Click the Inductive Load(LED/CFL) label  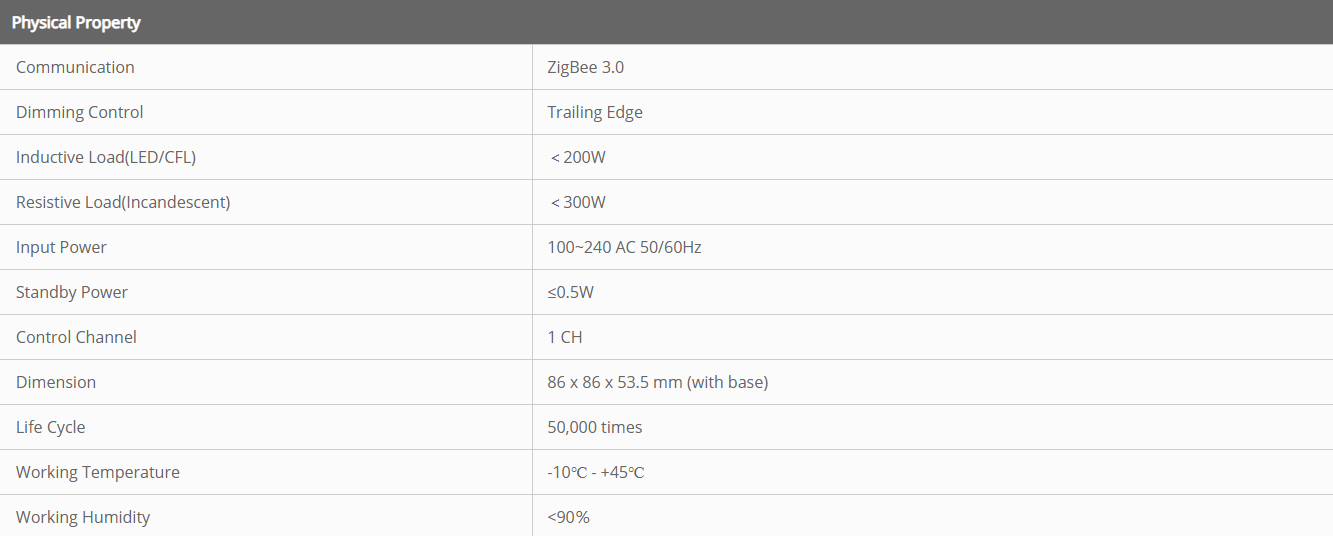click(x=113, y=157)
